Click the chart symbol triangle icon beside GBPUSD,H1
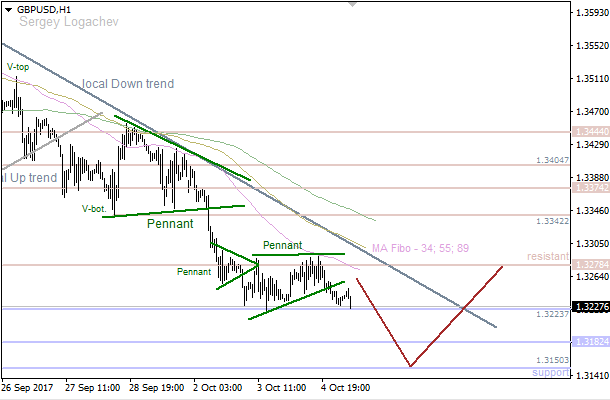 pos(6,8)
